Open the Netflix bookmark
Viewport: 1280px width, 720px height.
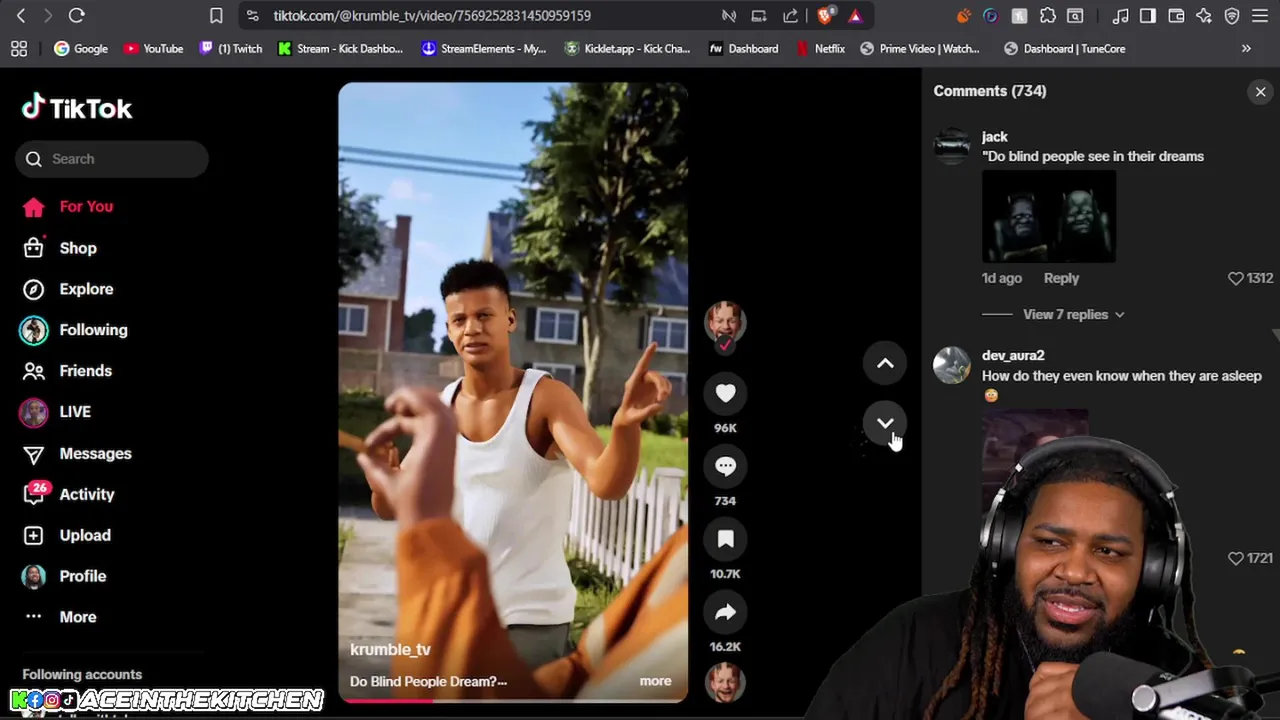click(x=820, y=48)
